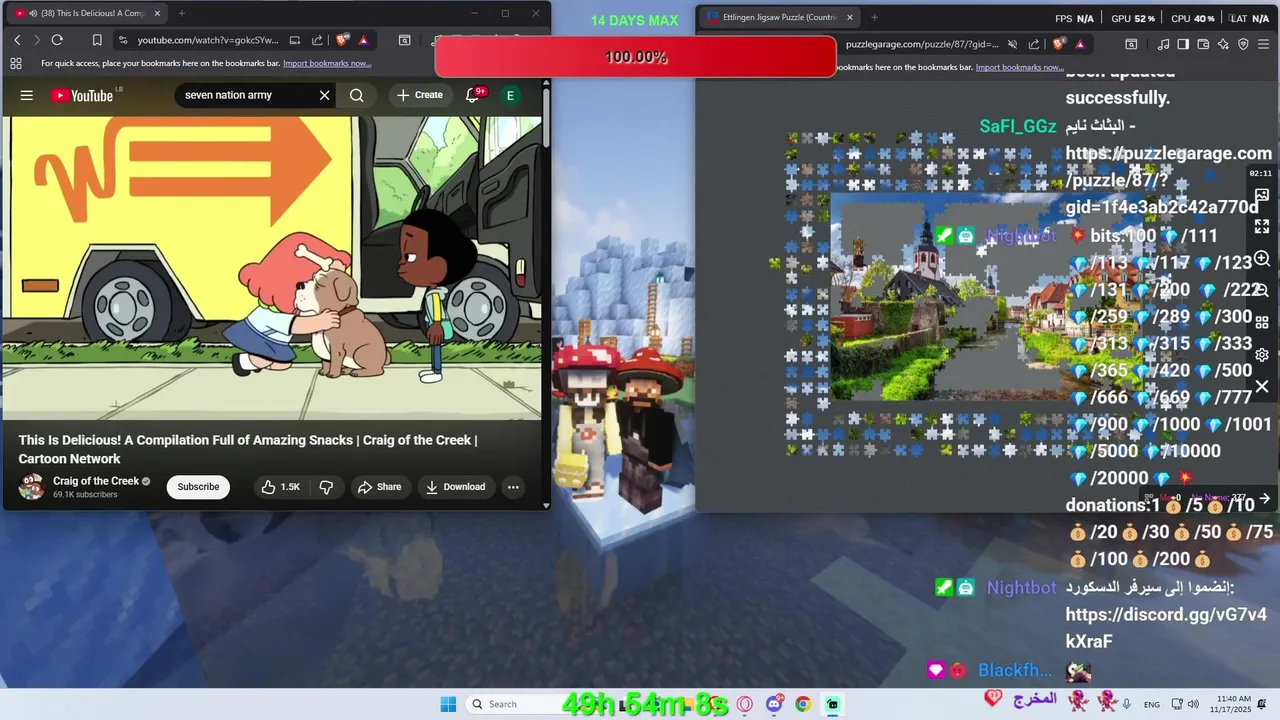The width and height of the screenshot is (1280, 720).
Task: Dislike the Craig of the Creek video
Action: click(x=326, y=487)
